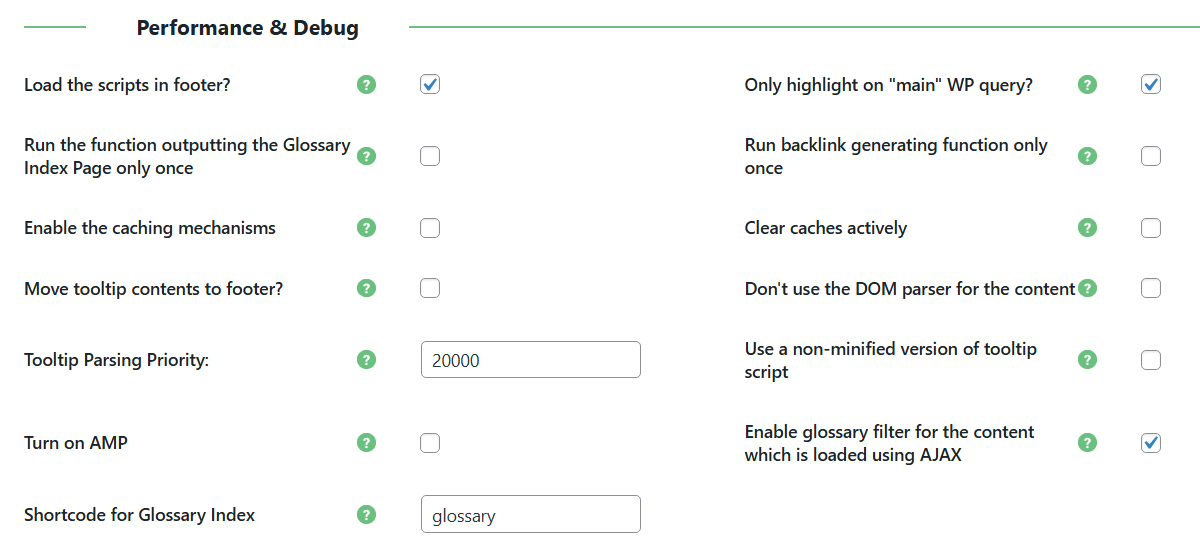Screen dimensions: 1200x550
Task: Uncheck Load the scripts in footer checkbox
Action: pyautogui.click(x=430, y=85)
